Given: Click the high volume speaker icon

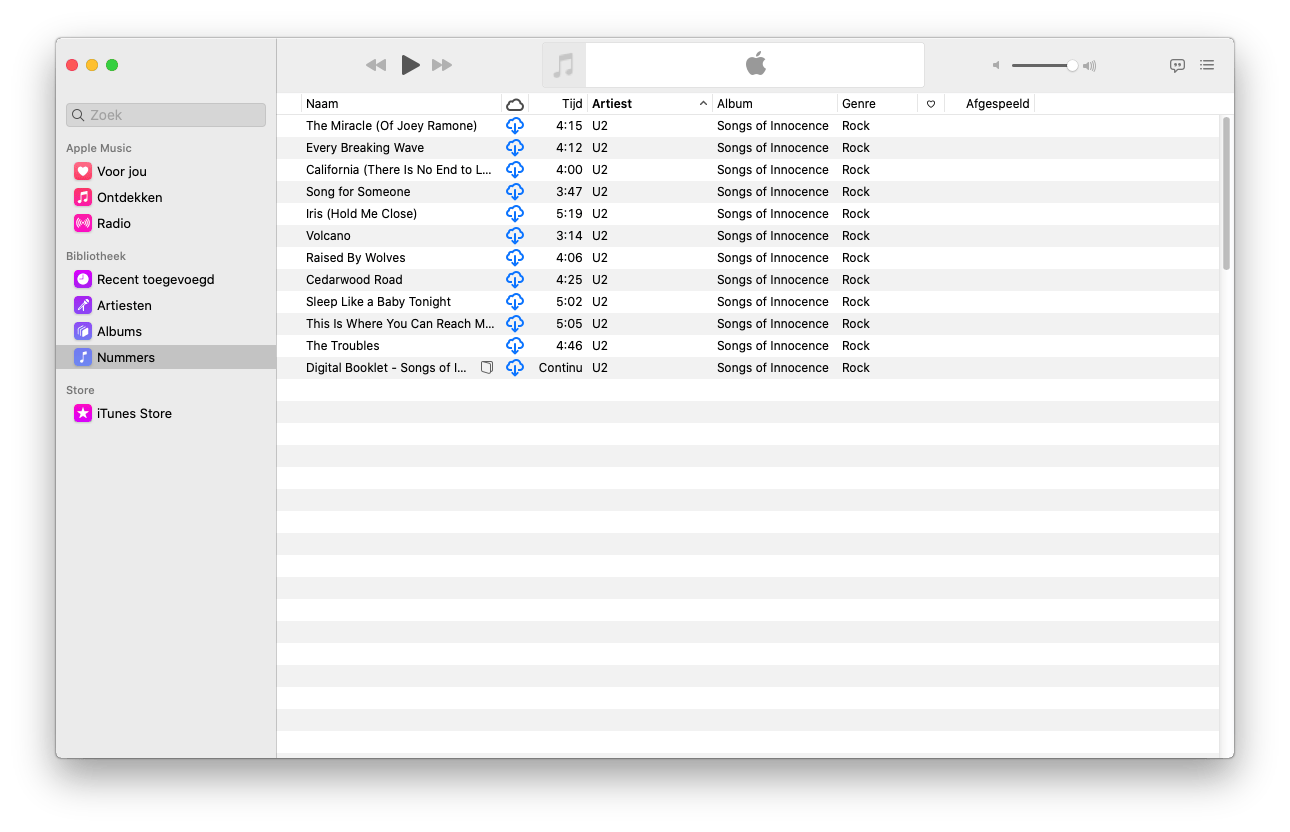Looking at the screenshot, I should 1089,66.
